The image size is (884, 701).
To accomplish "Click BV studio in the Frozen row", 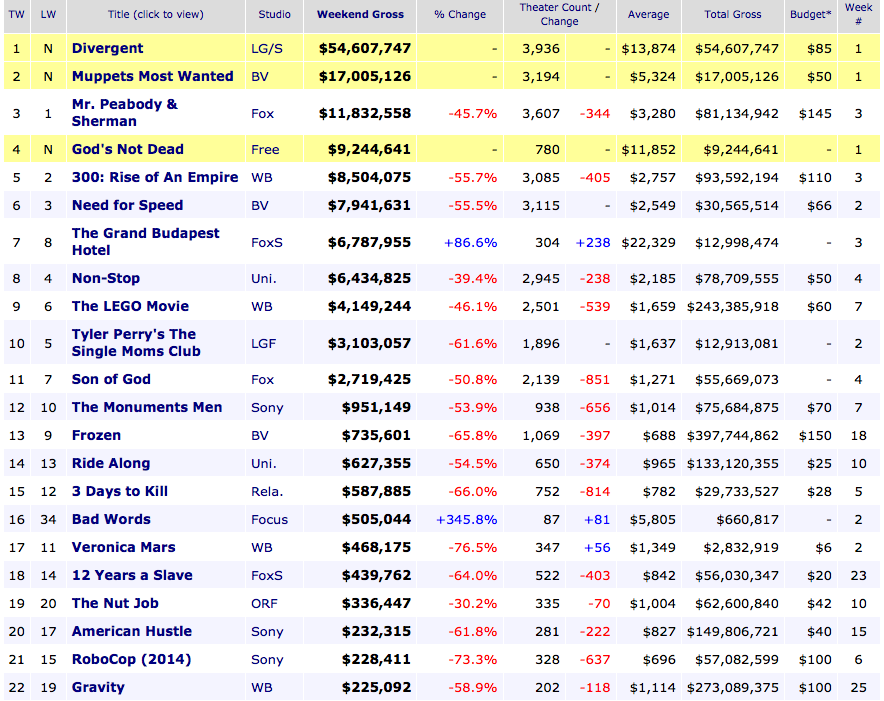I will (x=259, y=436).
